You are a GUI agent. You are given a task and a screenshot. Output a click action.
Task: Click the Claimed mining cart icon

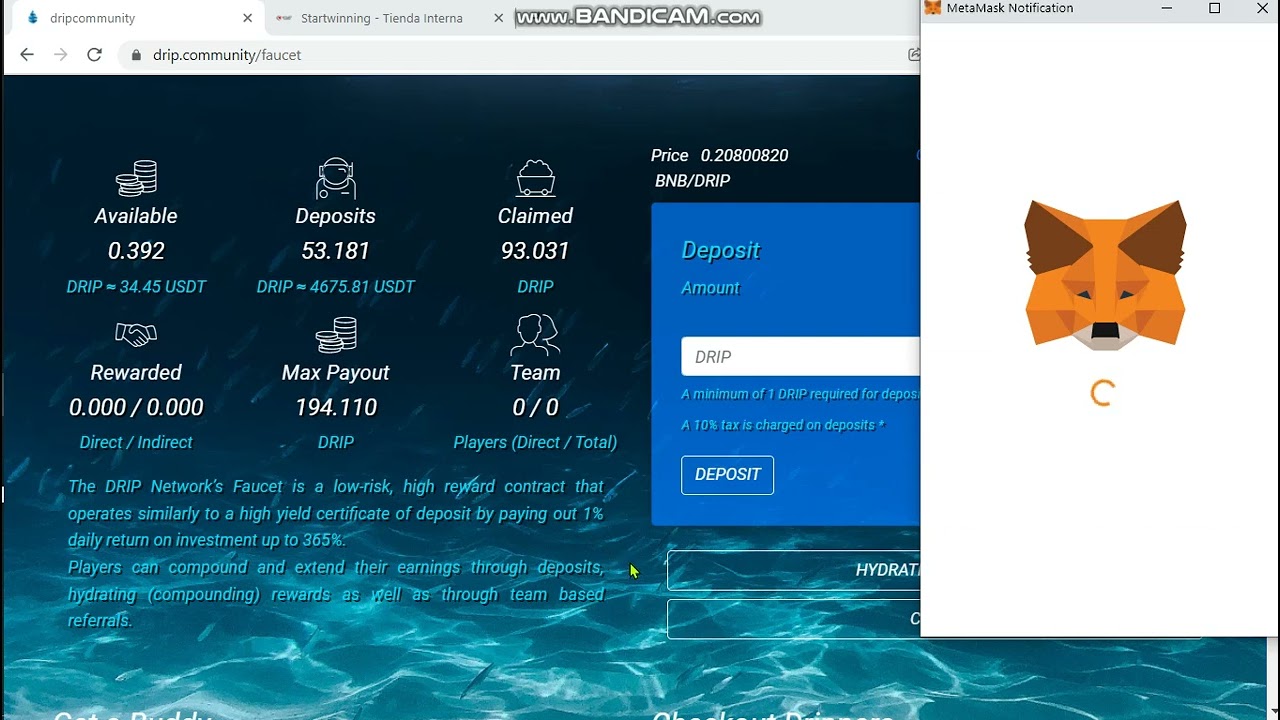536,178
